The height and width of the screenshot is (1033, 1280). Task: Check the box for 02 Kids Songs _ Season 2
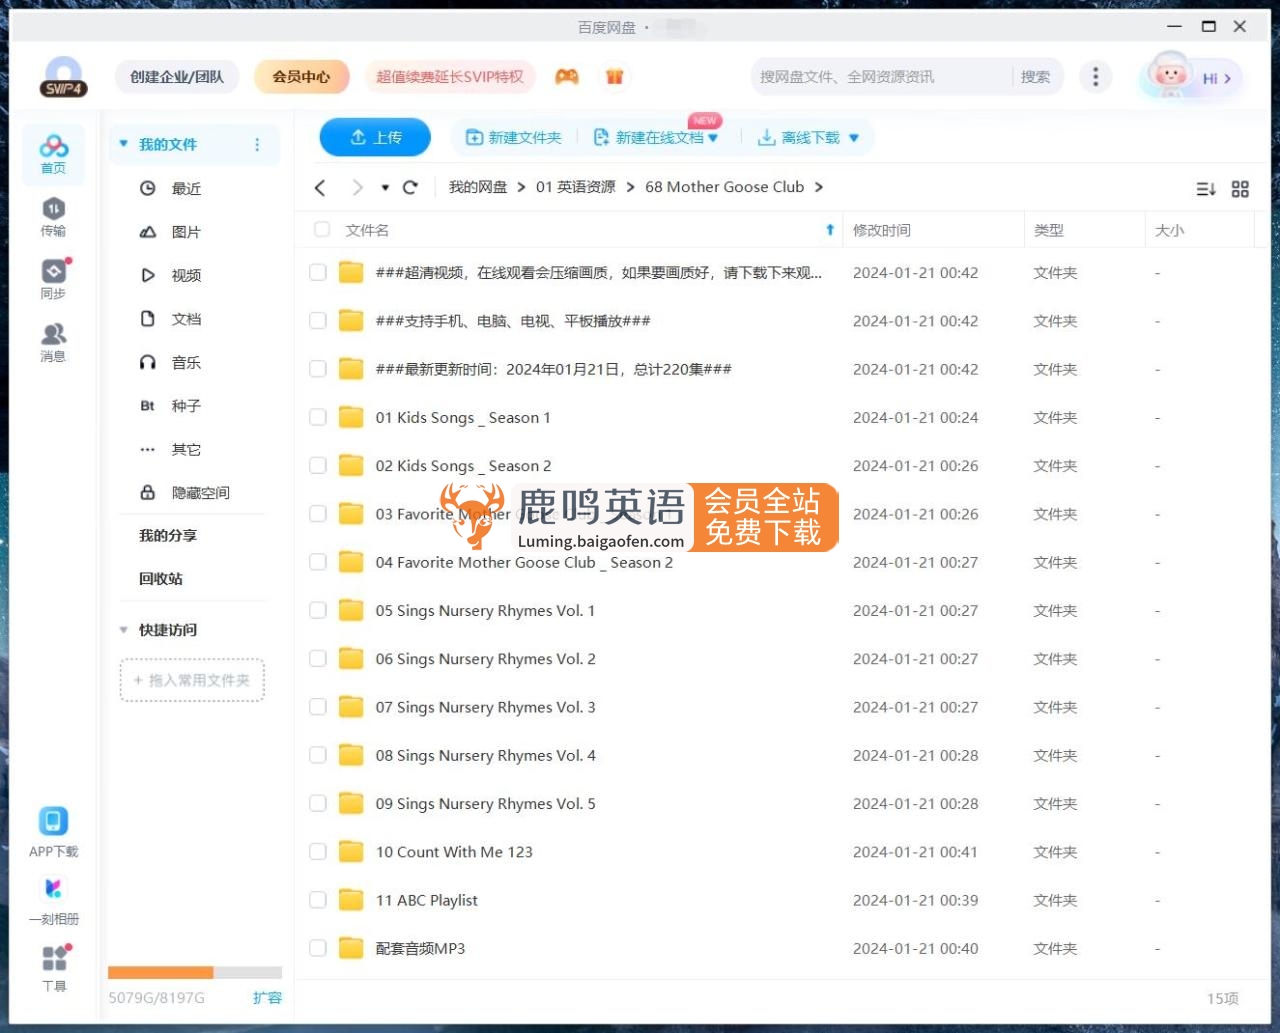click(318, 465)
